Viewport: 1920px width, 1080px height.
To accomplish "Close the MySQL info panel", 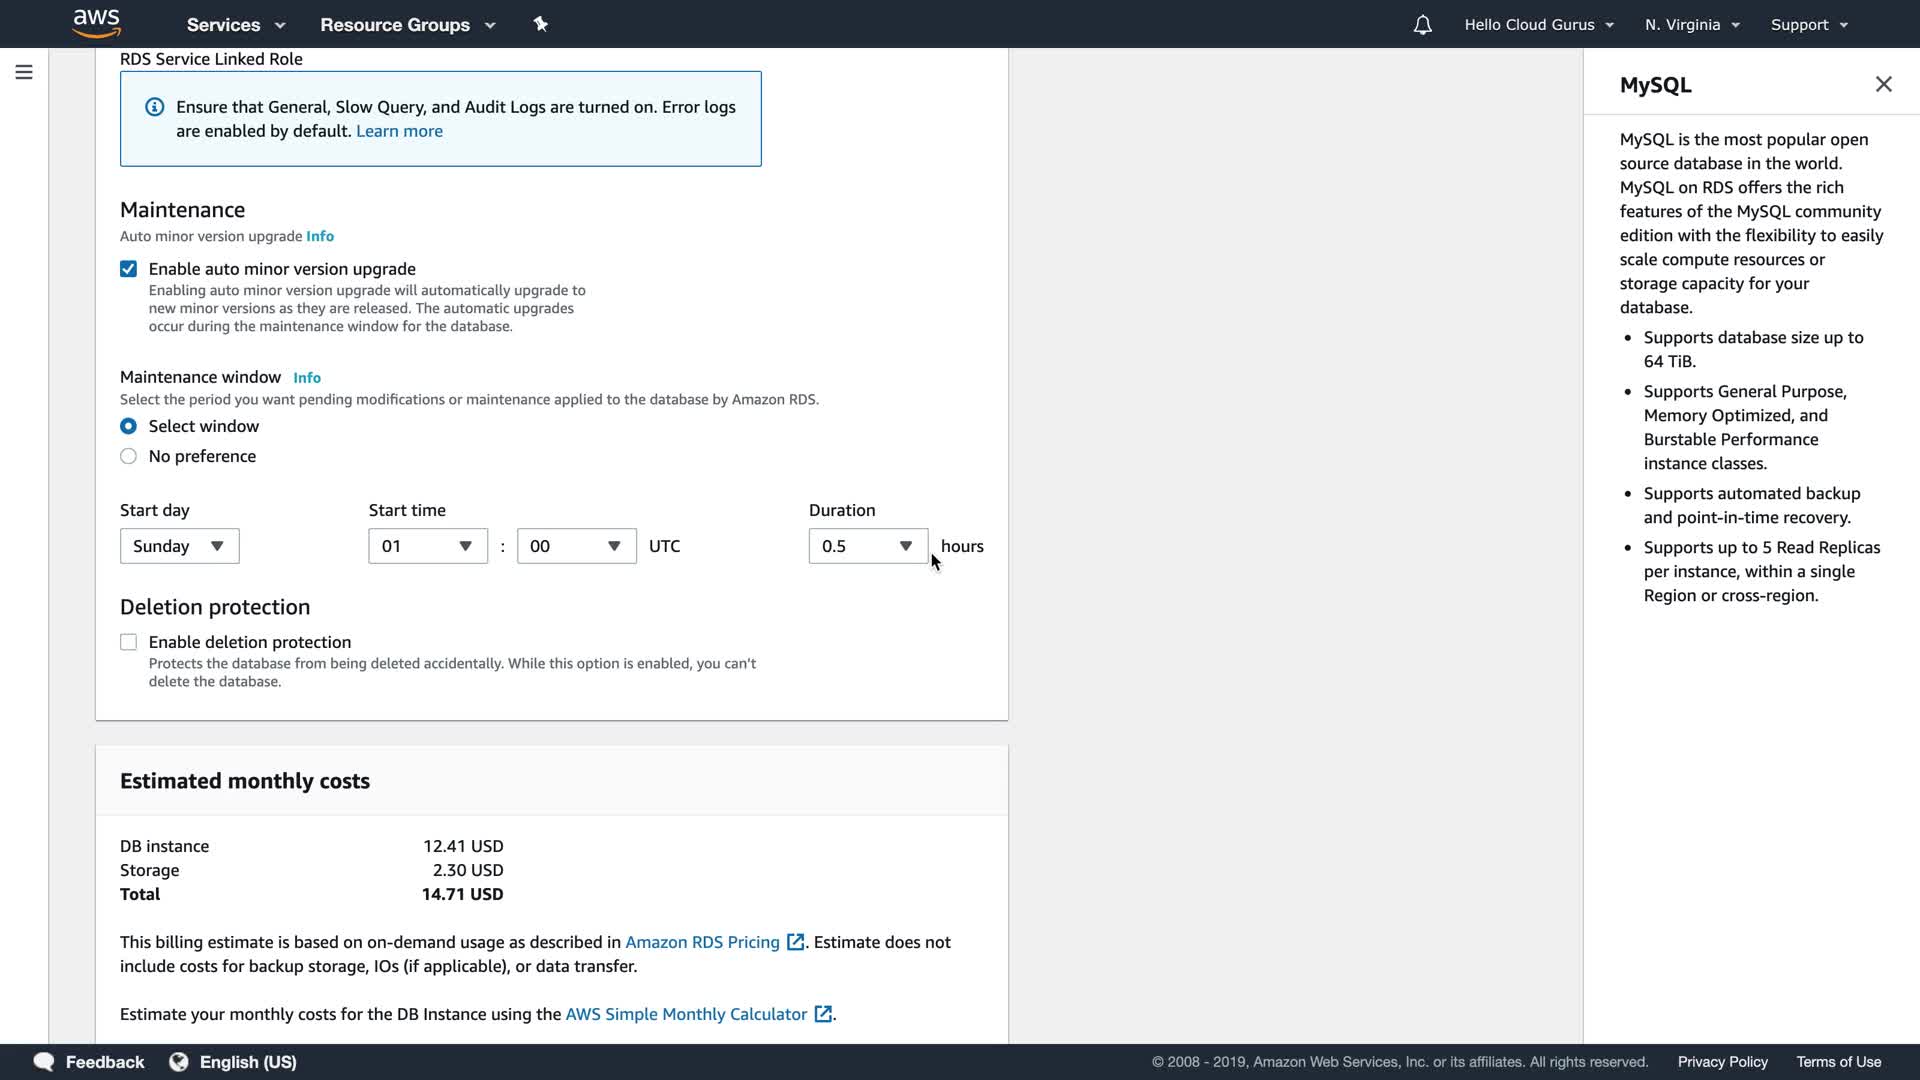I will coord(1883,84).
